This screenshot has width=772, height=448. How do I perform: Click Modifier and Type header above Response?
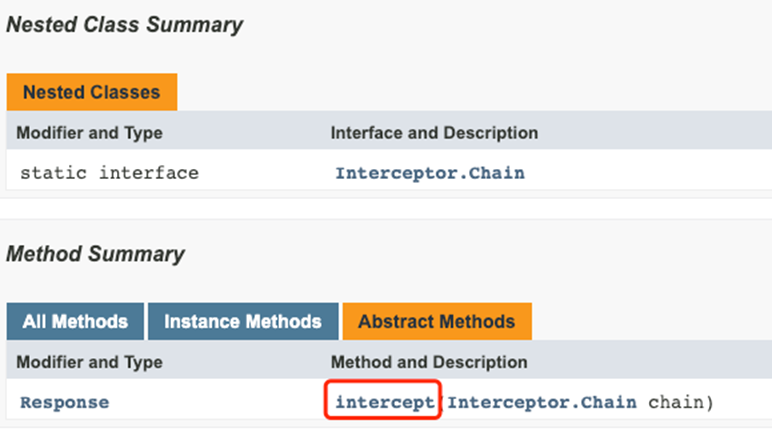[90, 362]
